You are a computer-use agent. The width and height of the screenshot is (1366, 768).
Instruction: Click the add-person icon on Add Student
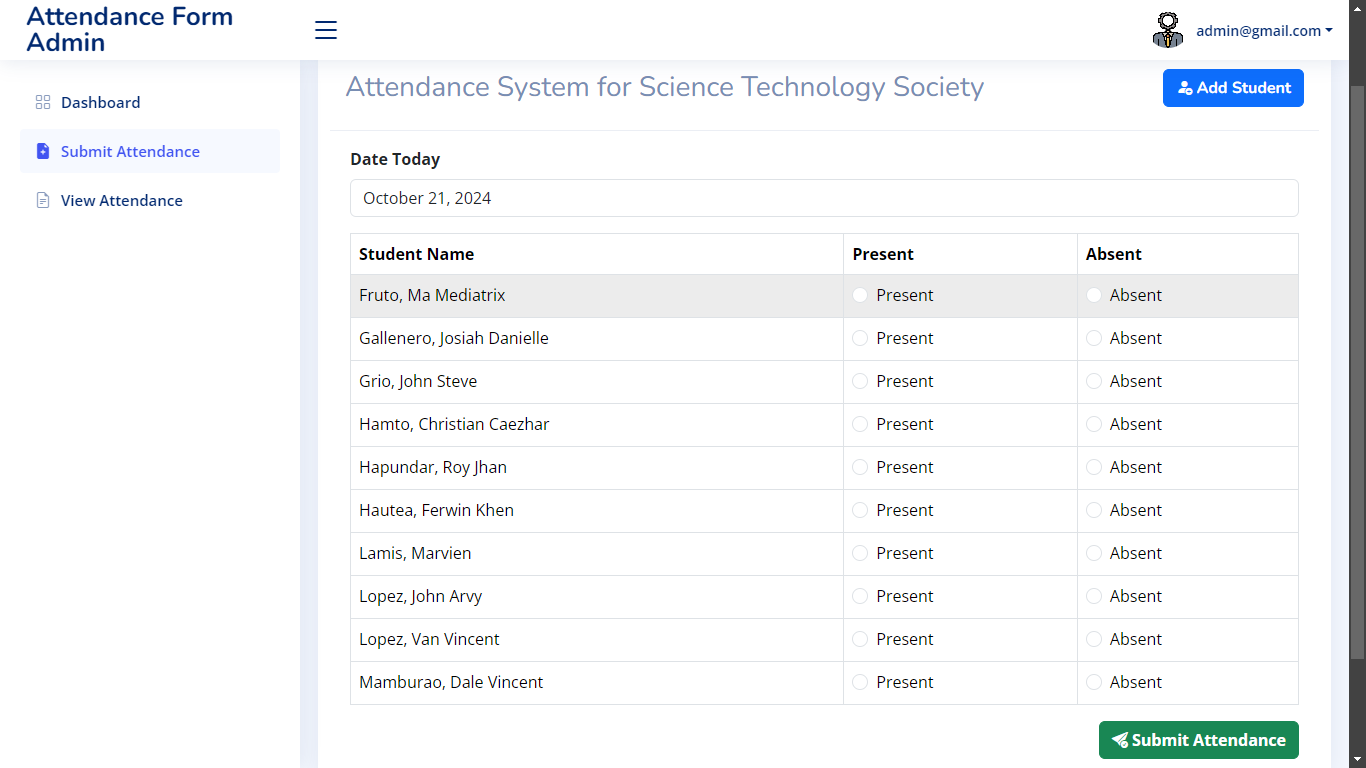click(1185, 88)
